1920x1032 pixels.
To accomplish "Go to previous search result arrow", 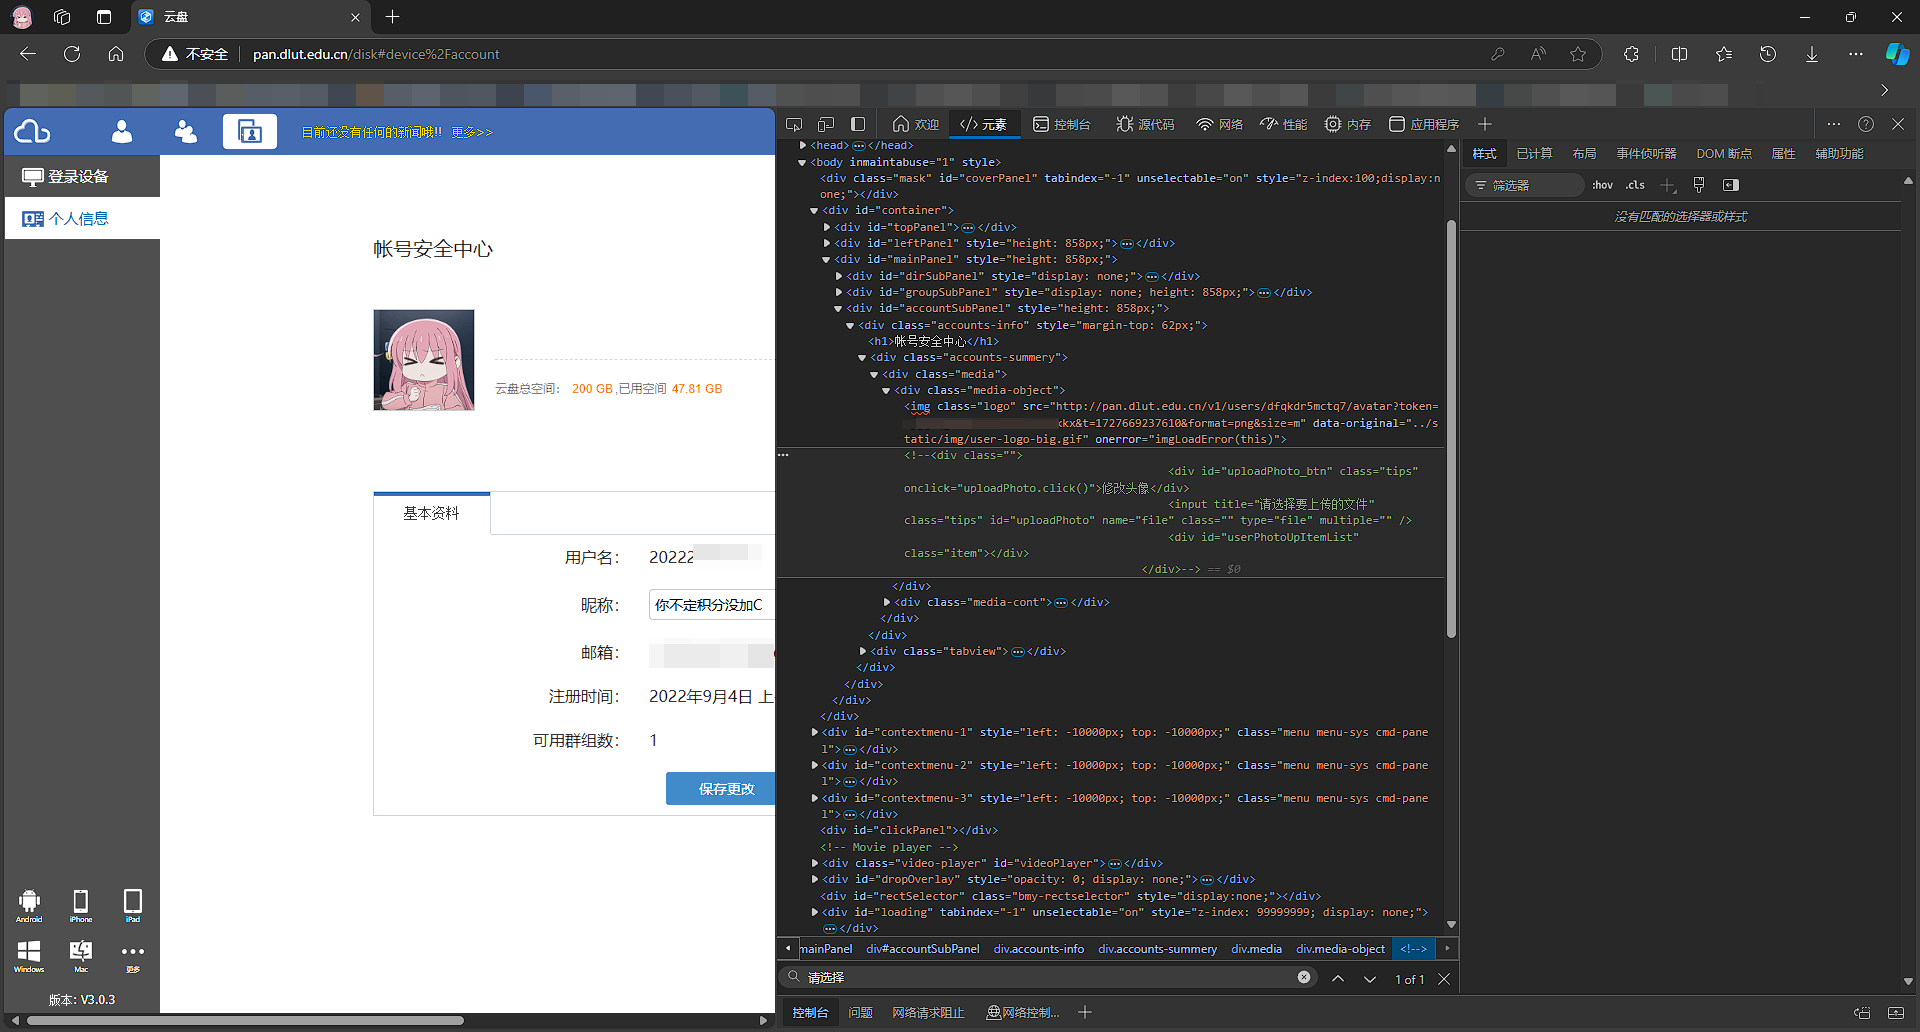I will [1338, 979].
